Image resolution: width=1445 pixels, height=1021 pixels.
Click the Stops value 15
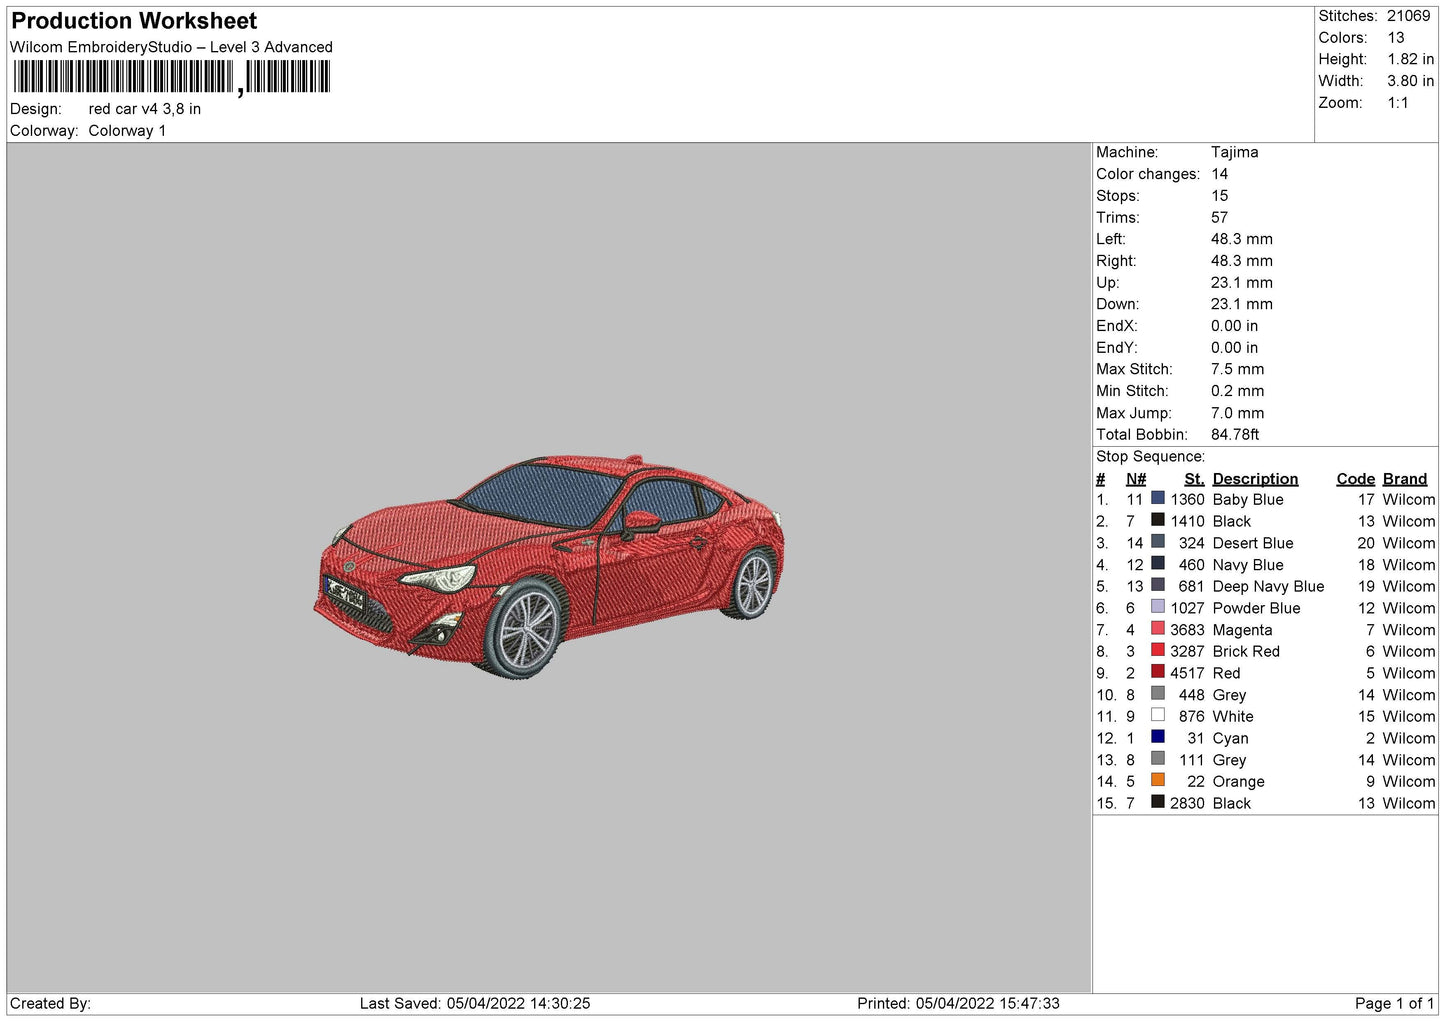point(1220,196)
